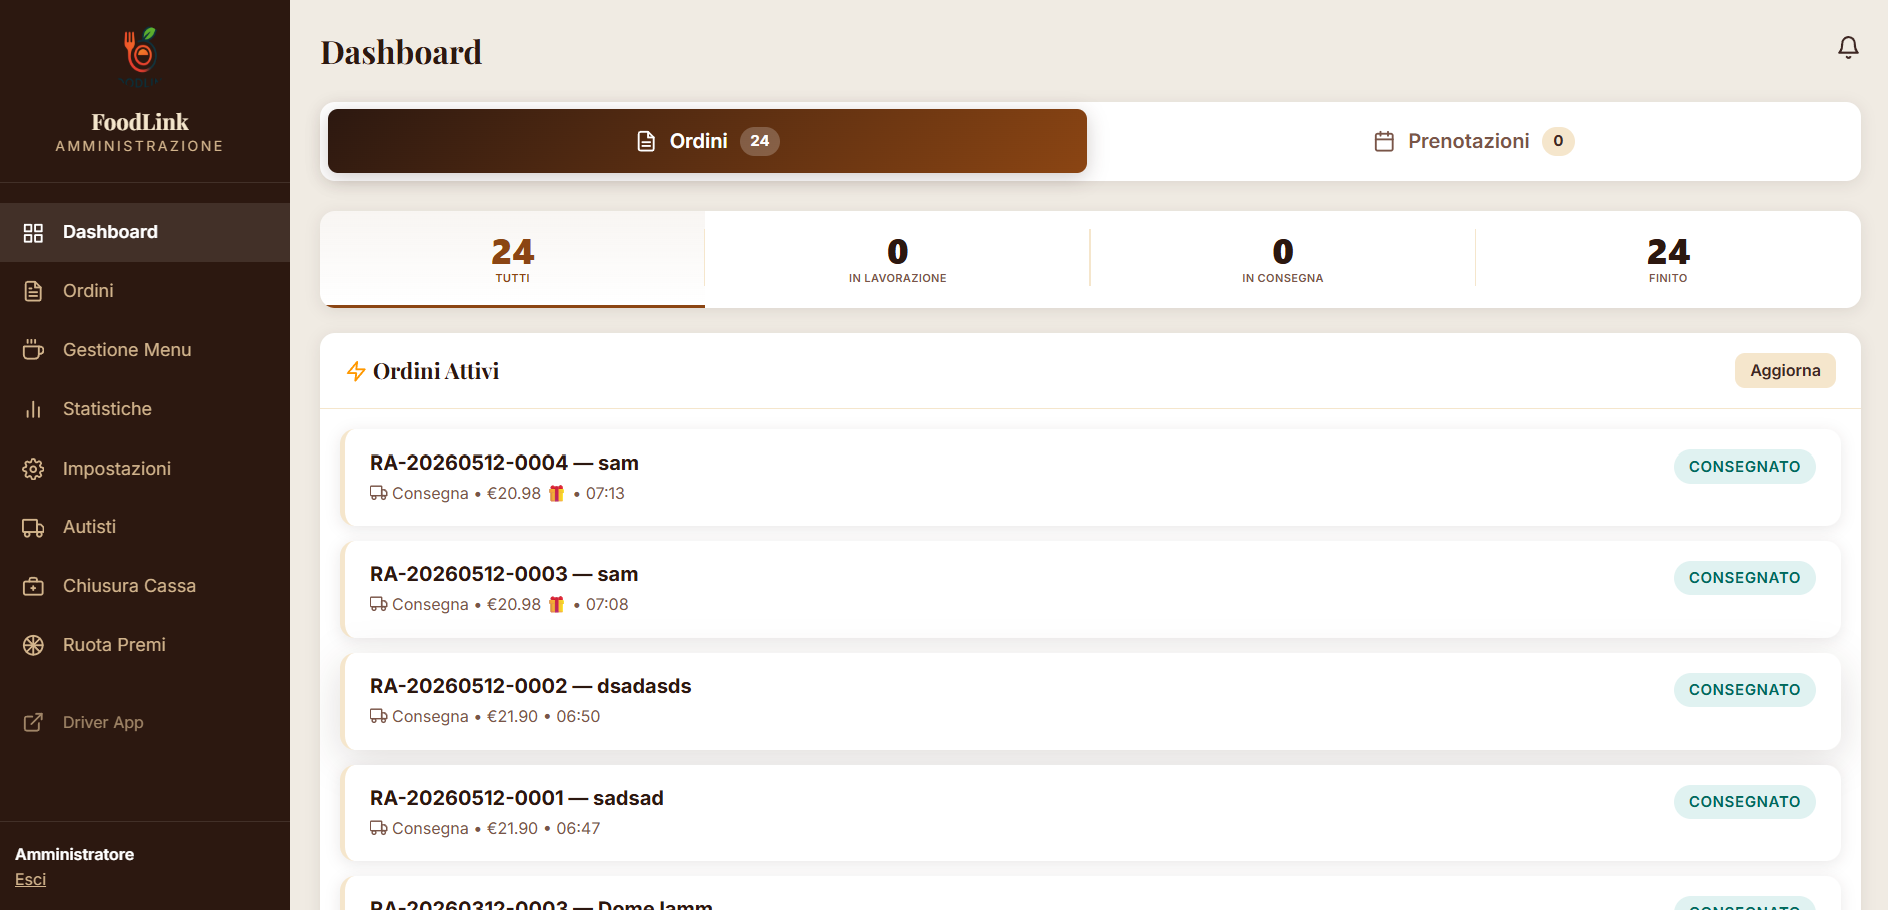Viewport: 1888px width, 910px height.
Task: Click the Amministratore user label
Action: [74, 854]
